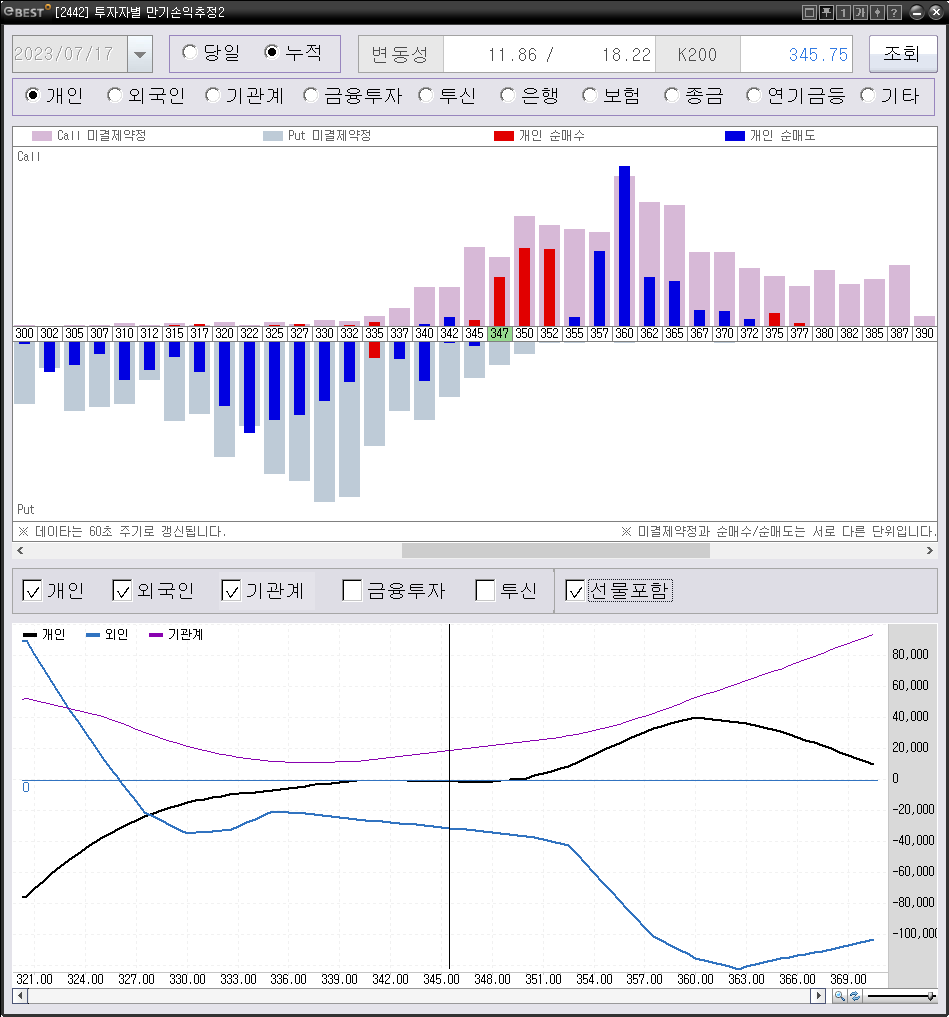Open the date dropdown arrow
Screen dimensions: 949x1017
tap(140, 54)
